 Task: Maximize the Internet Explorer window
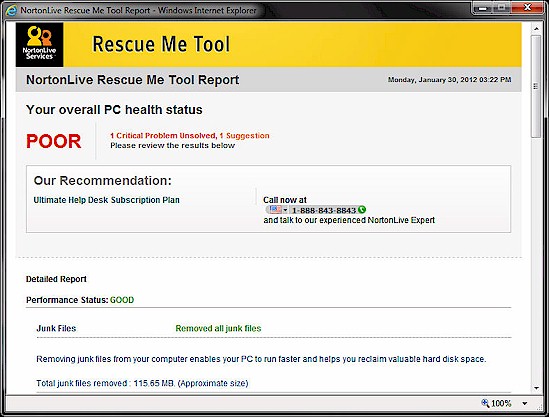502,8
